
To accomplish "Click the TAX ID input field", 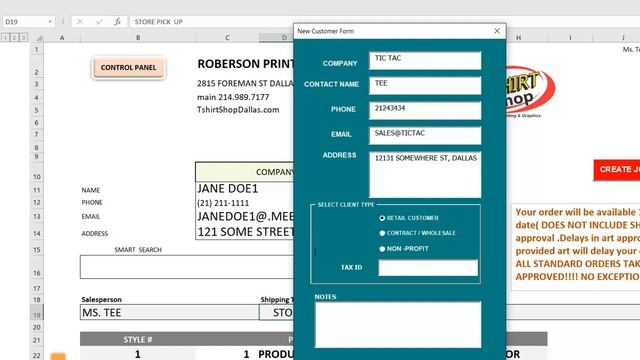I will [x=428, y=268].
